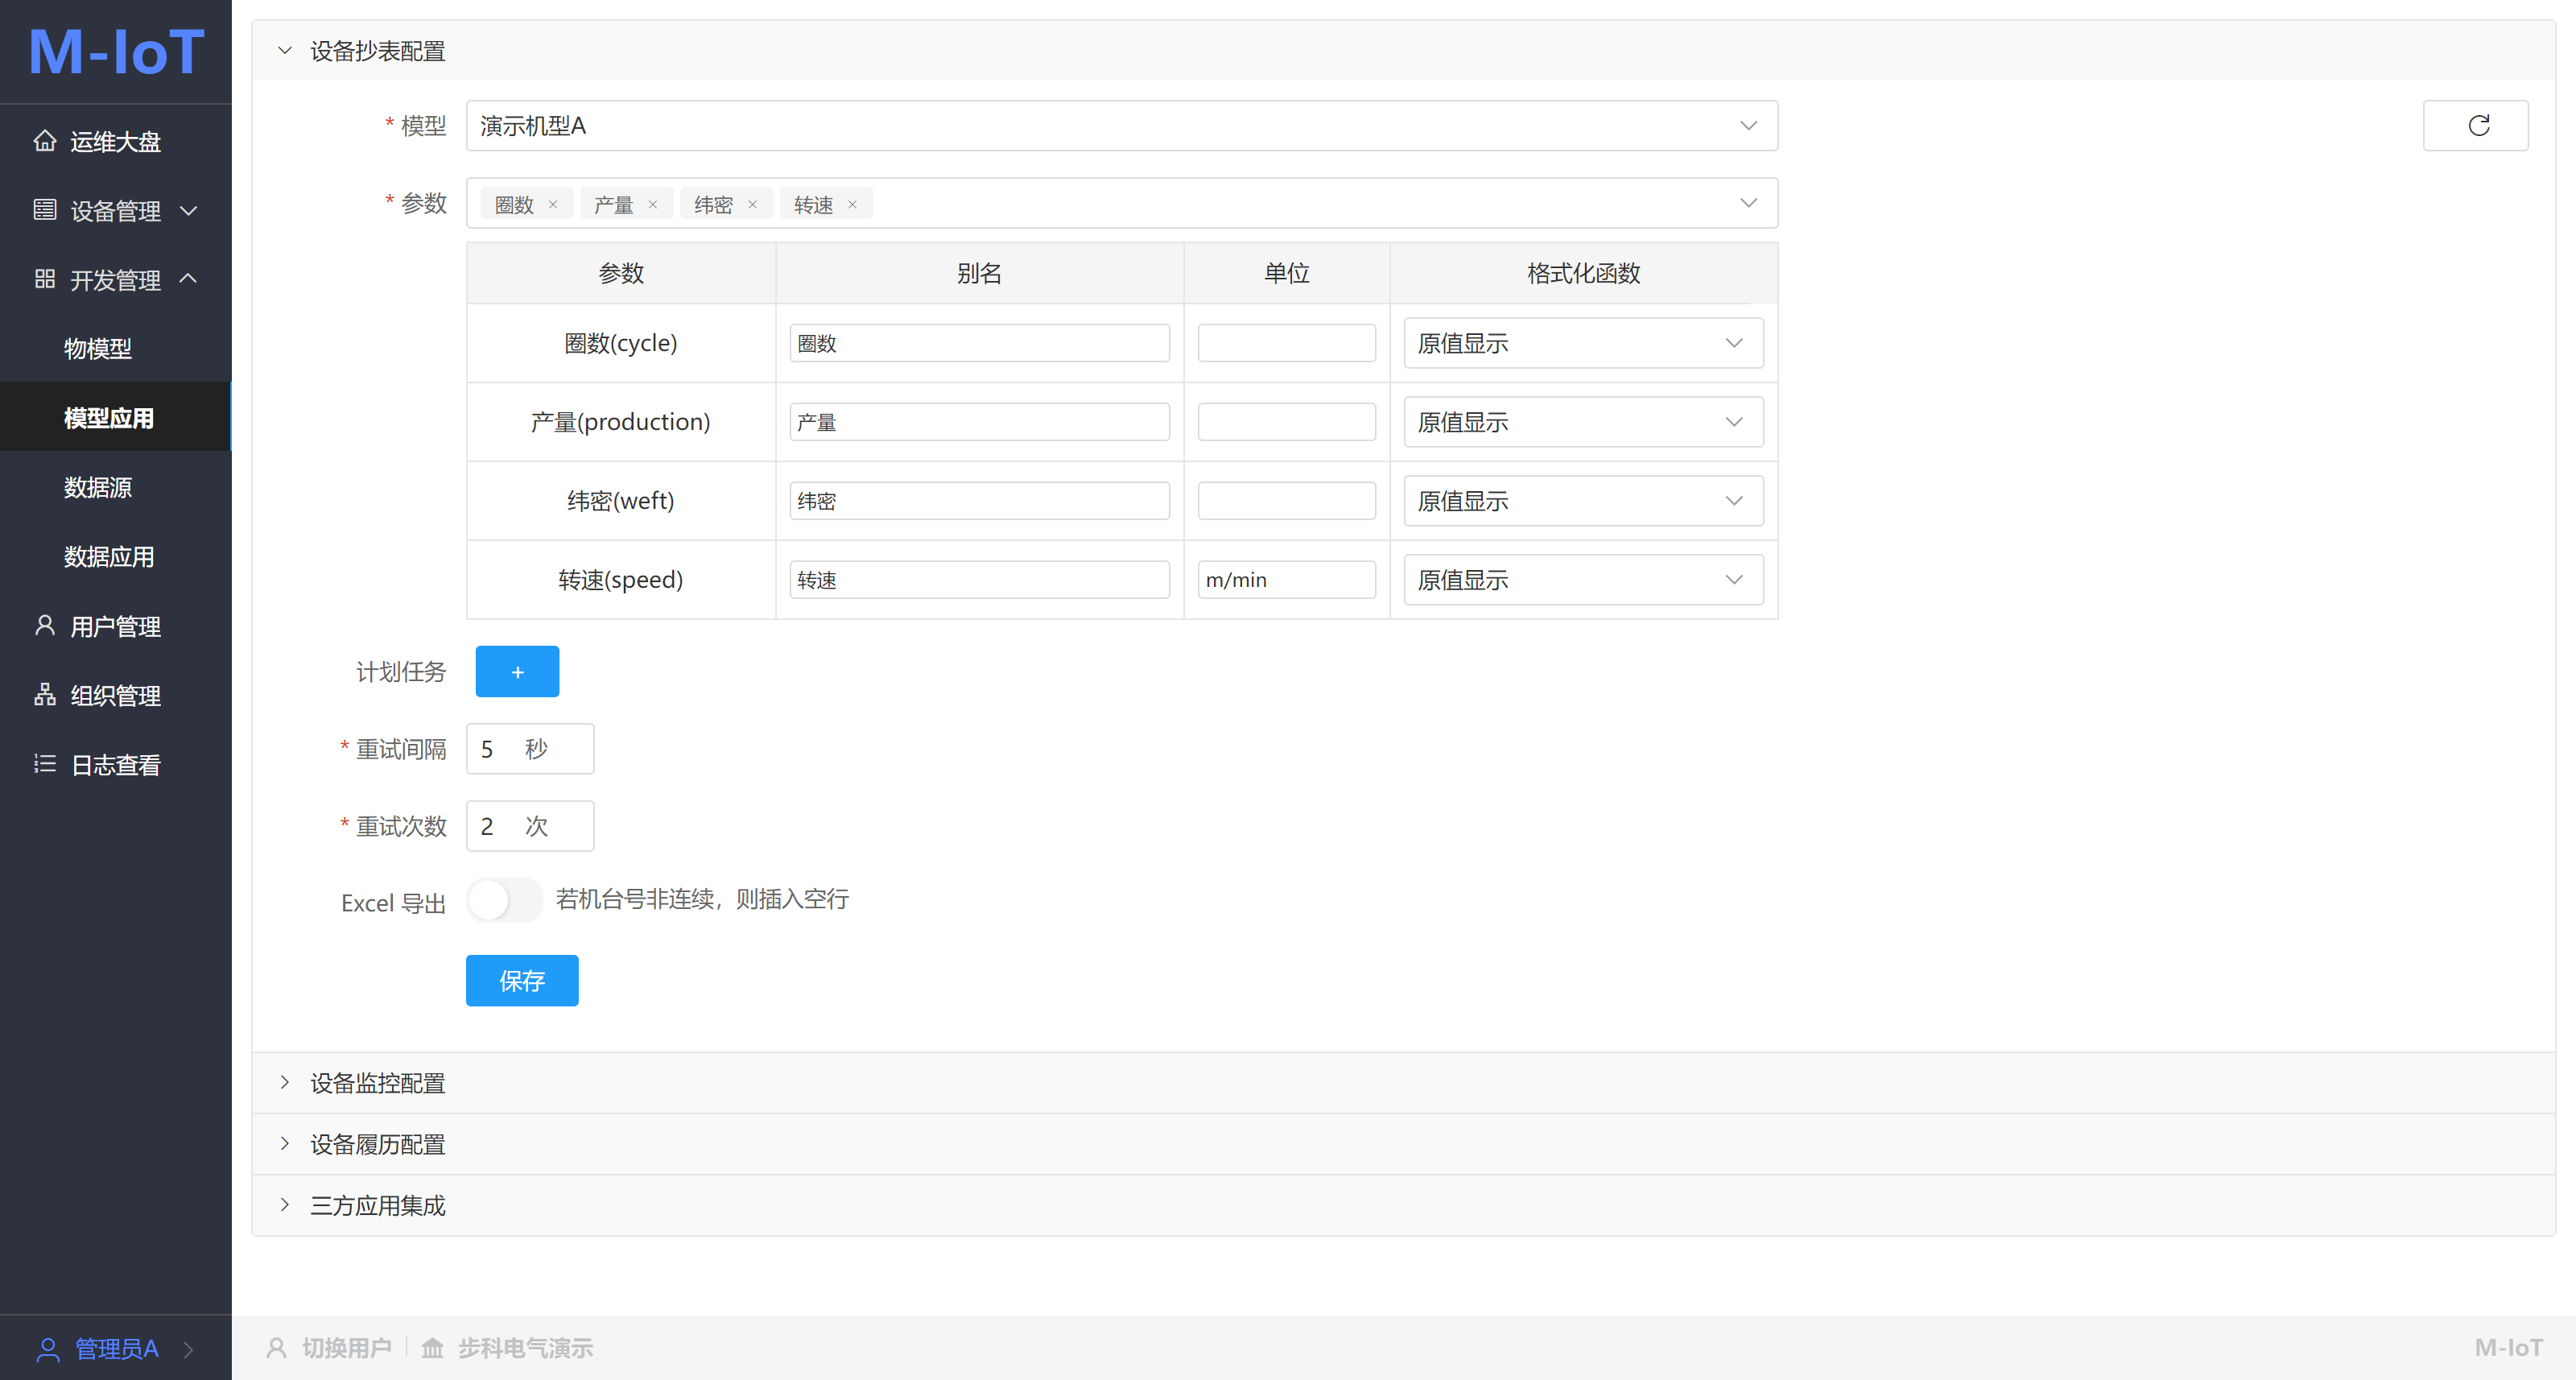Screen dimensions: 2576x1380
Task: Remove the 圈数 parameter tag
Action: [553, 205]
